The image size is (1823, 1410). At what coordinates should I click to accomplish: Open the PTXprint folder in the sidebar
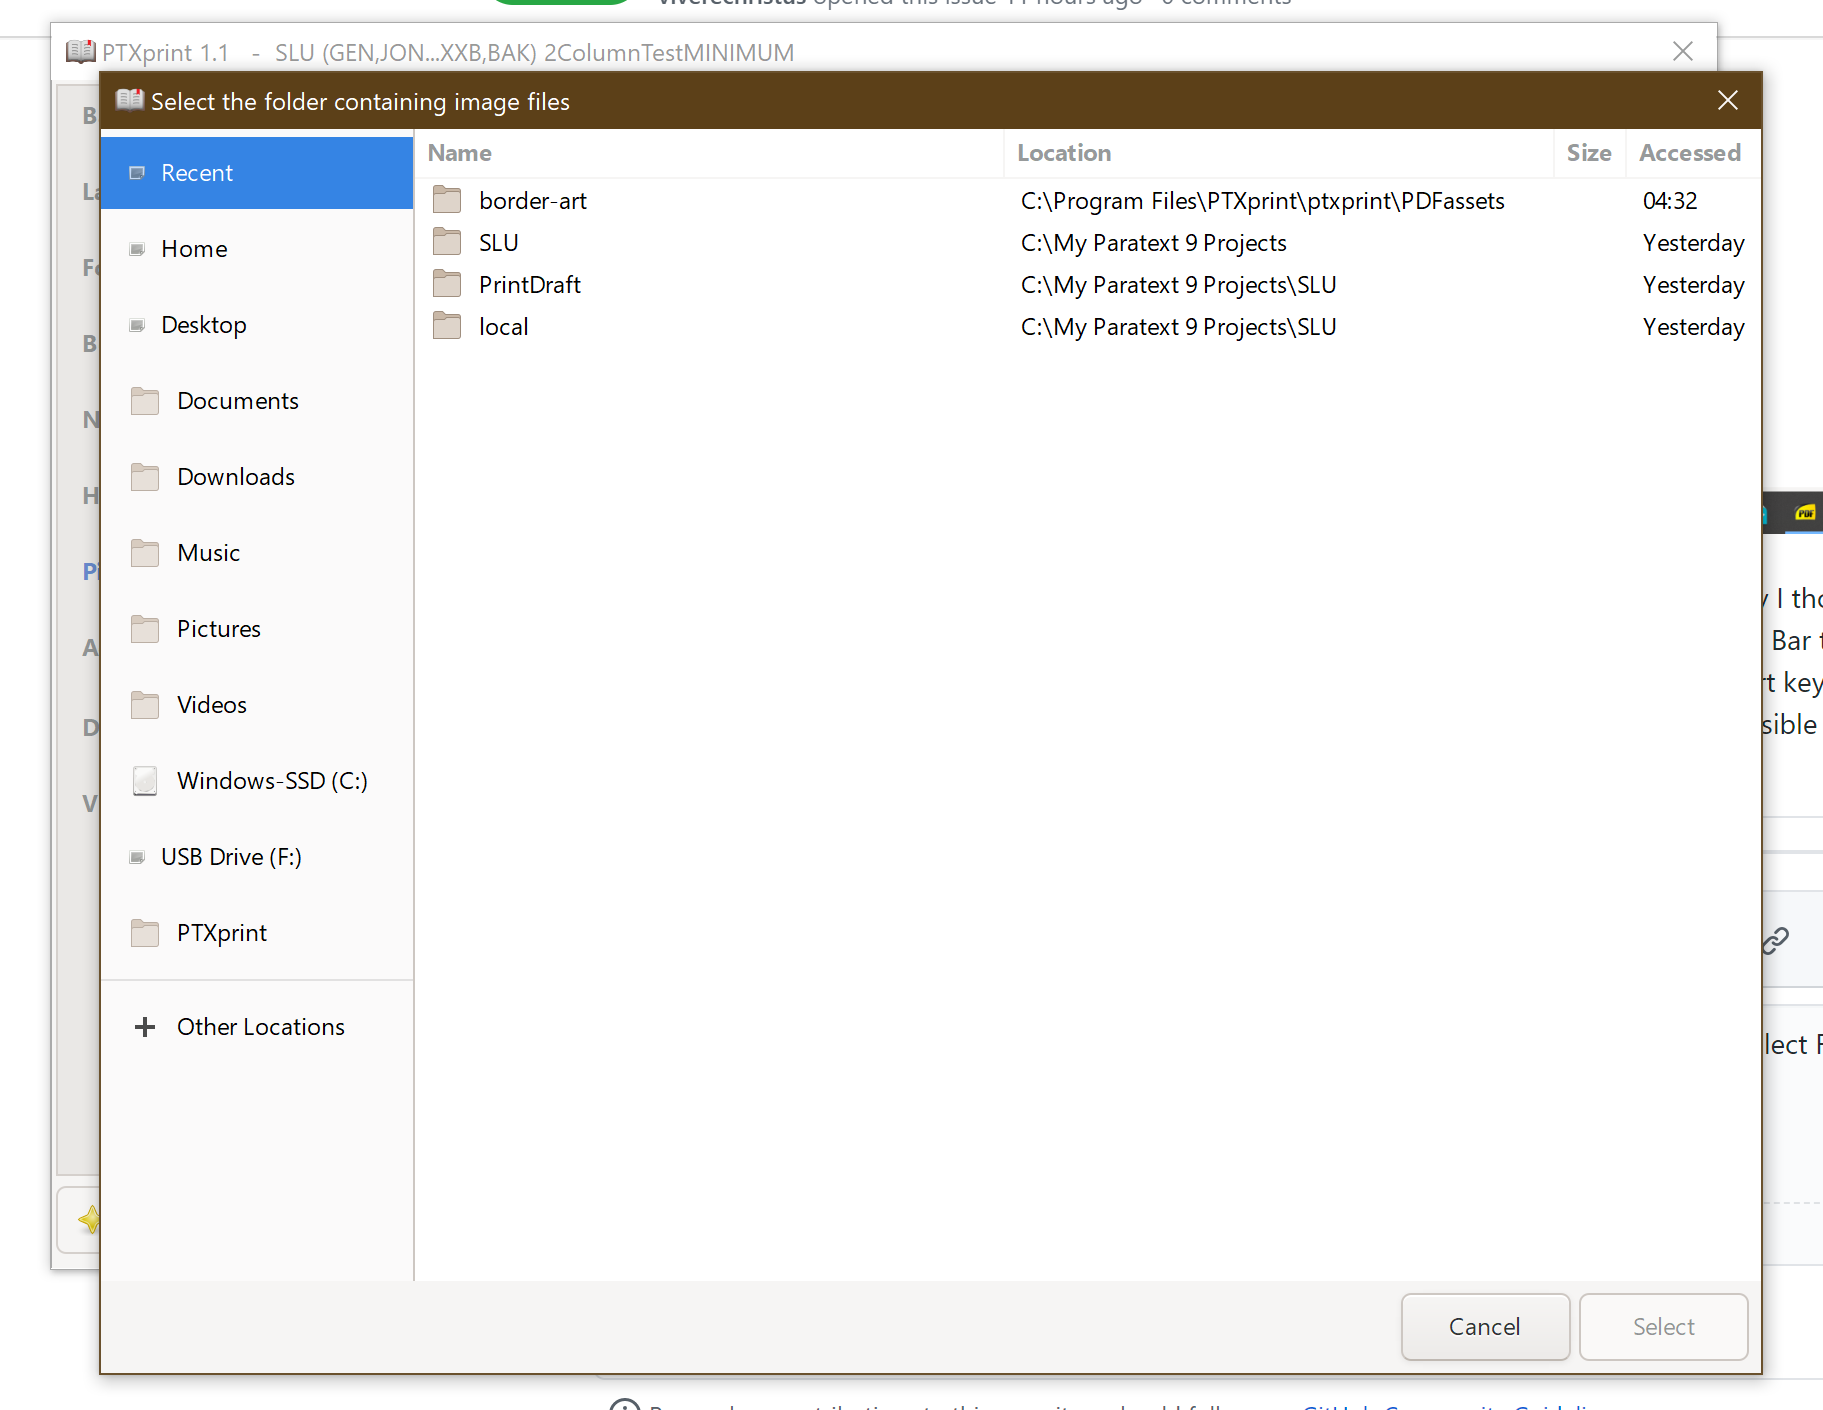pyautogui.click(x=221, y=932)
